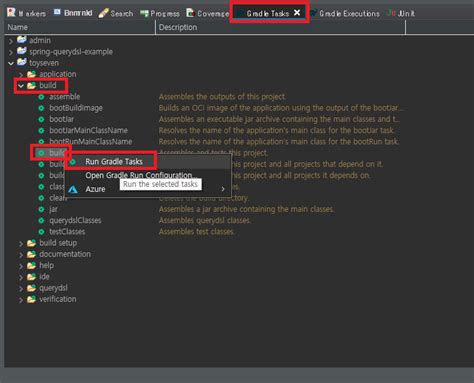
Task: Click the Description column header
Action: point(281,27)
